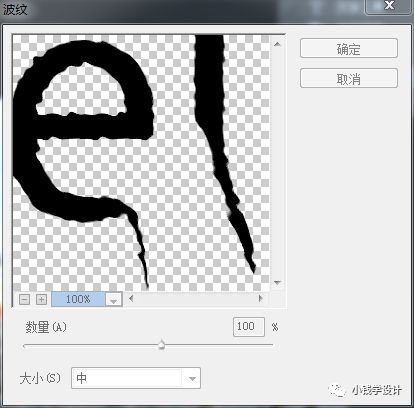
Task: Click the WeChat watermark logo icon
Action: click(x=336, y=390)
